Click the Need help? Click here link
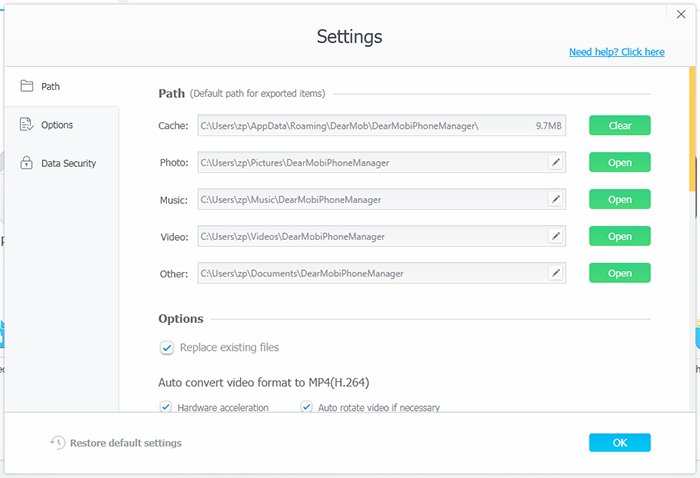This screenshot has width=700, height=478. point(617,52)
